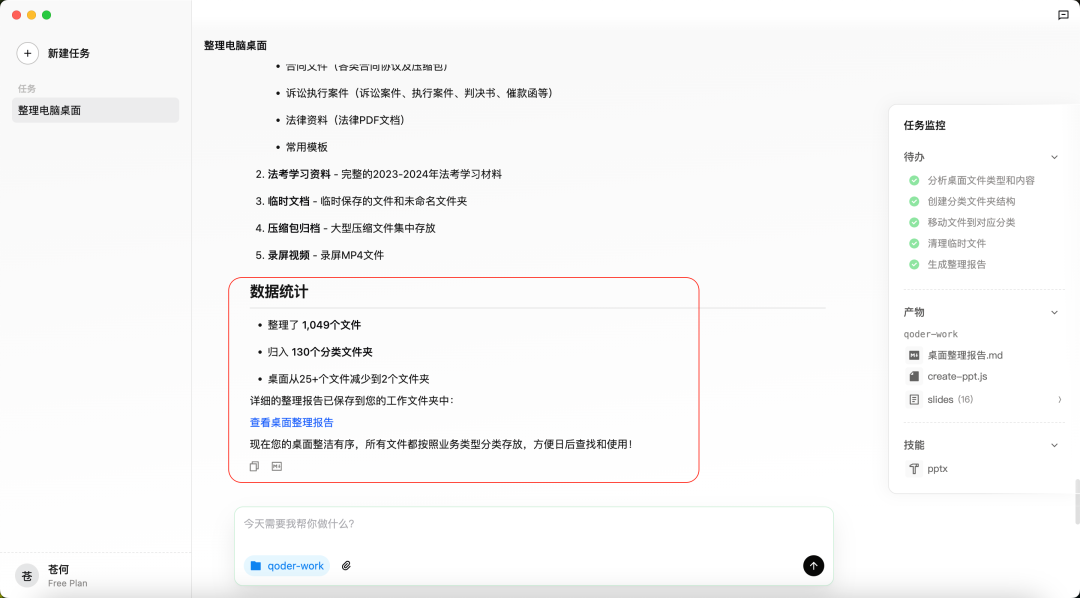The height and width of the screenshot is (598, 1080).
Task: Collapse the 产物 section
Action: (x=1054, y=311)
